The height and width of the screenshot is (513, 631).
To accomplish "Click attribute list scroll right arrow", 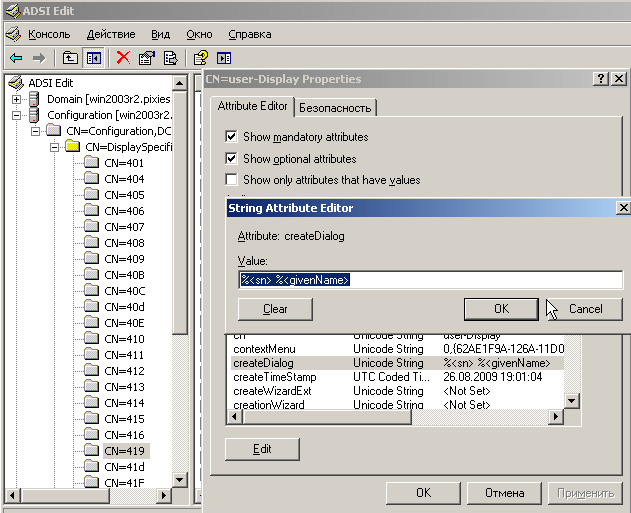I will tap(556, 416).
